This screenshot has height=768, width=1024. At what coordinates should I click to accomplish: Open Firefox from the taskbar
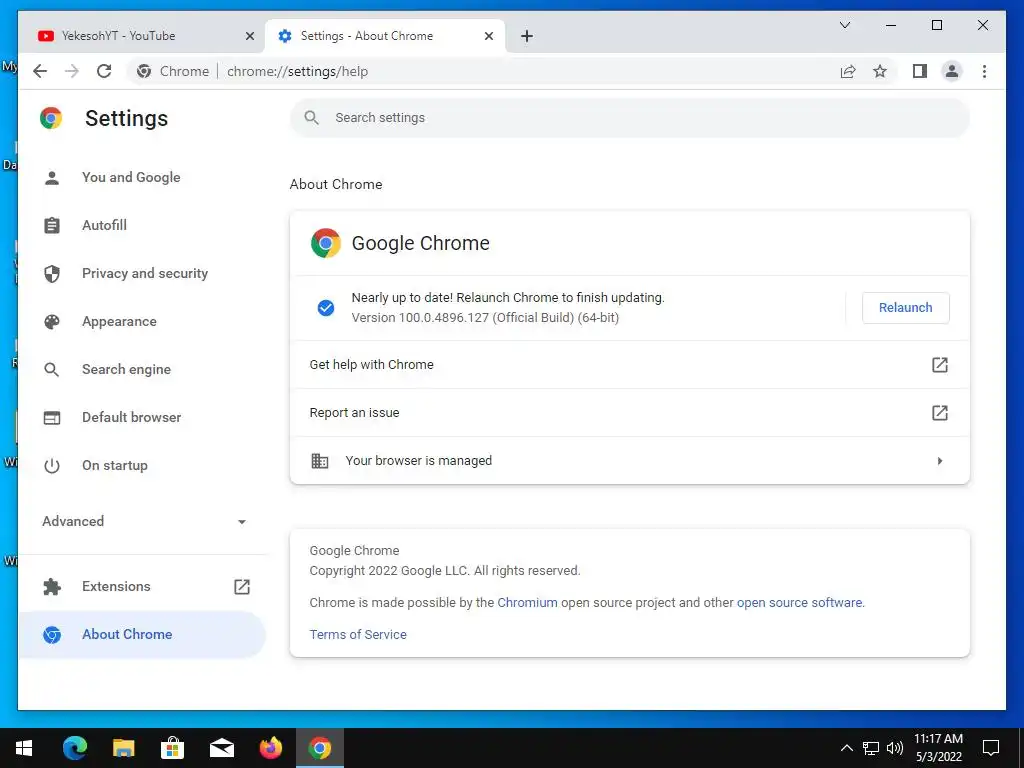tap(270, 748)
